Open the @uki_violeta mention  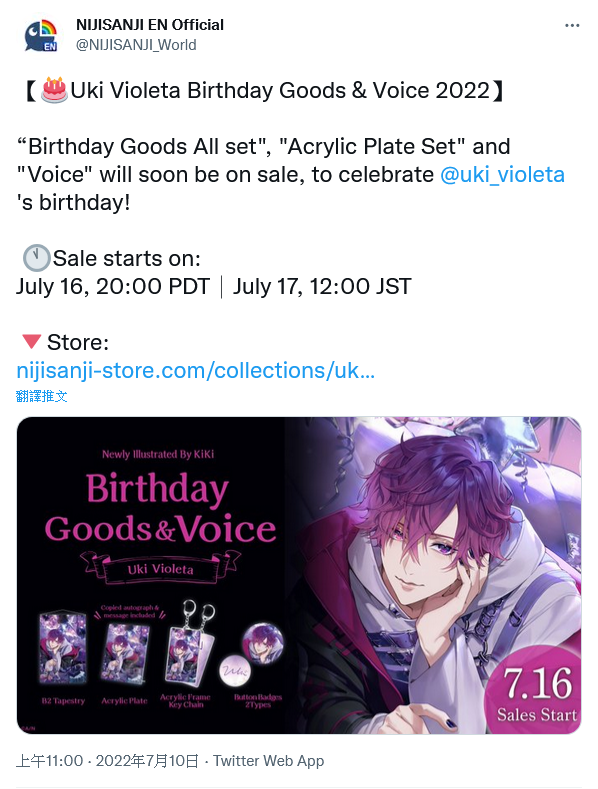point(502,175)
